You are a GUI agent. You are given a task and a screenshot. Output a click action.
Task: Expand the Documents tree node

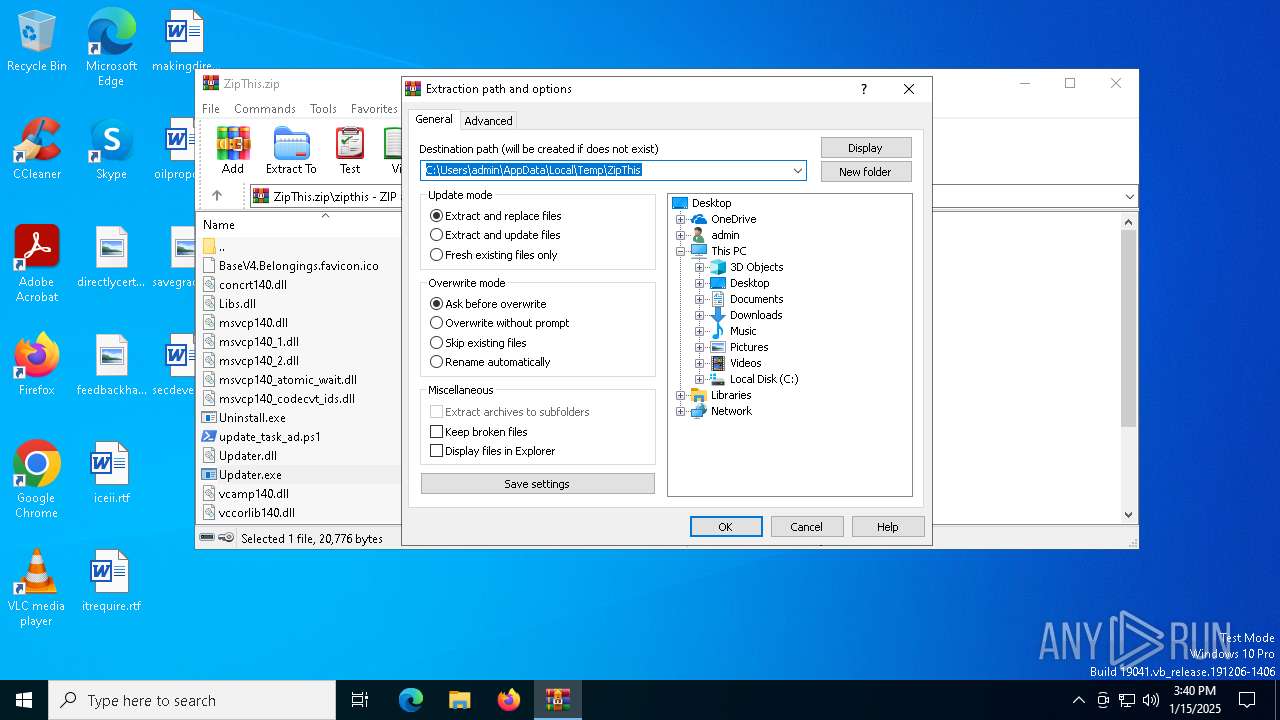click(700, 299)
